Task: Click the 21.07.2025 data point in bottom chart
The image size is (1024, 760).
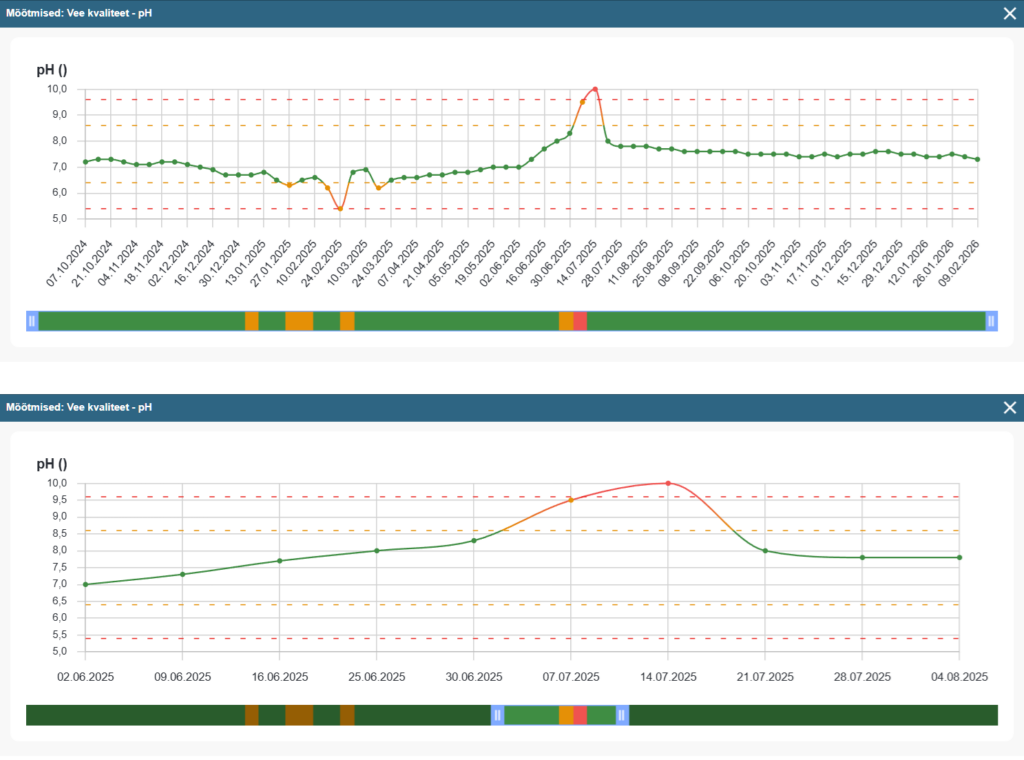Action: click(x=765, y=551)
